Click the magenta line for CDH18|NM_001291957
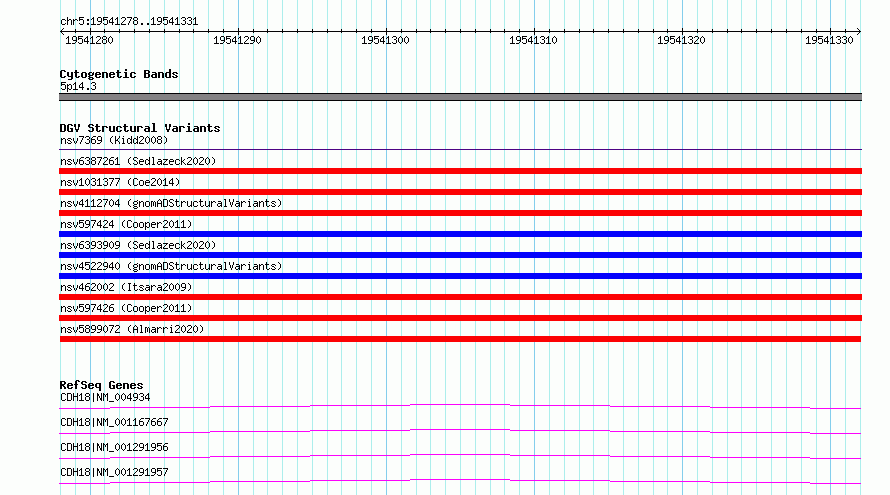This screenshot has height=495, width=890. tap(460, 481)
